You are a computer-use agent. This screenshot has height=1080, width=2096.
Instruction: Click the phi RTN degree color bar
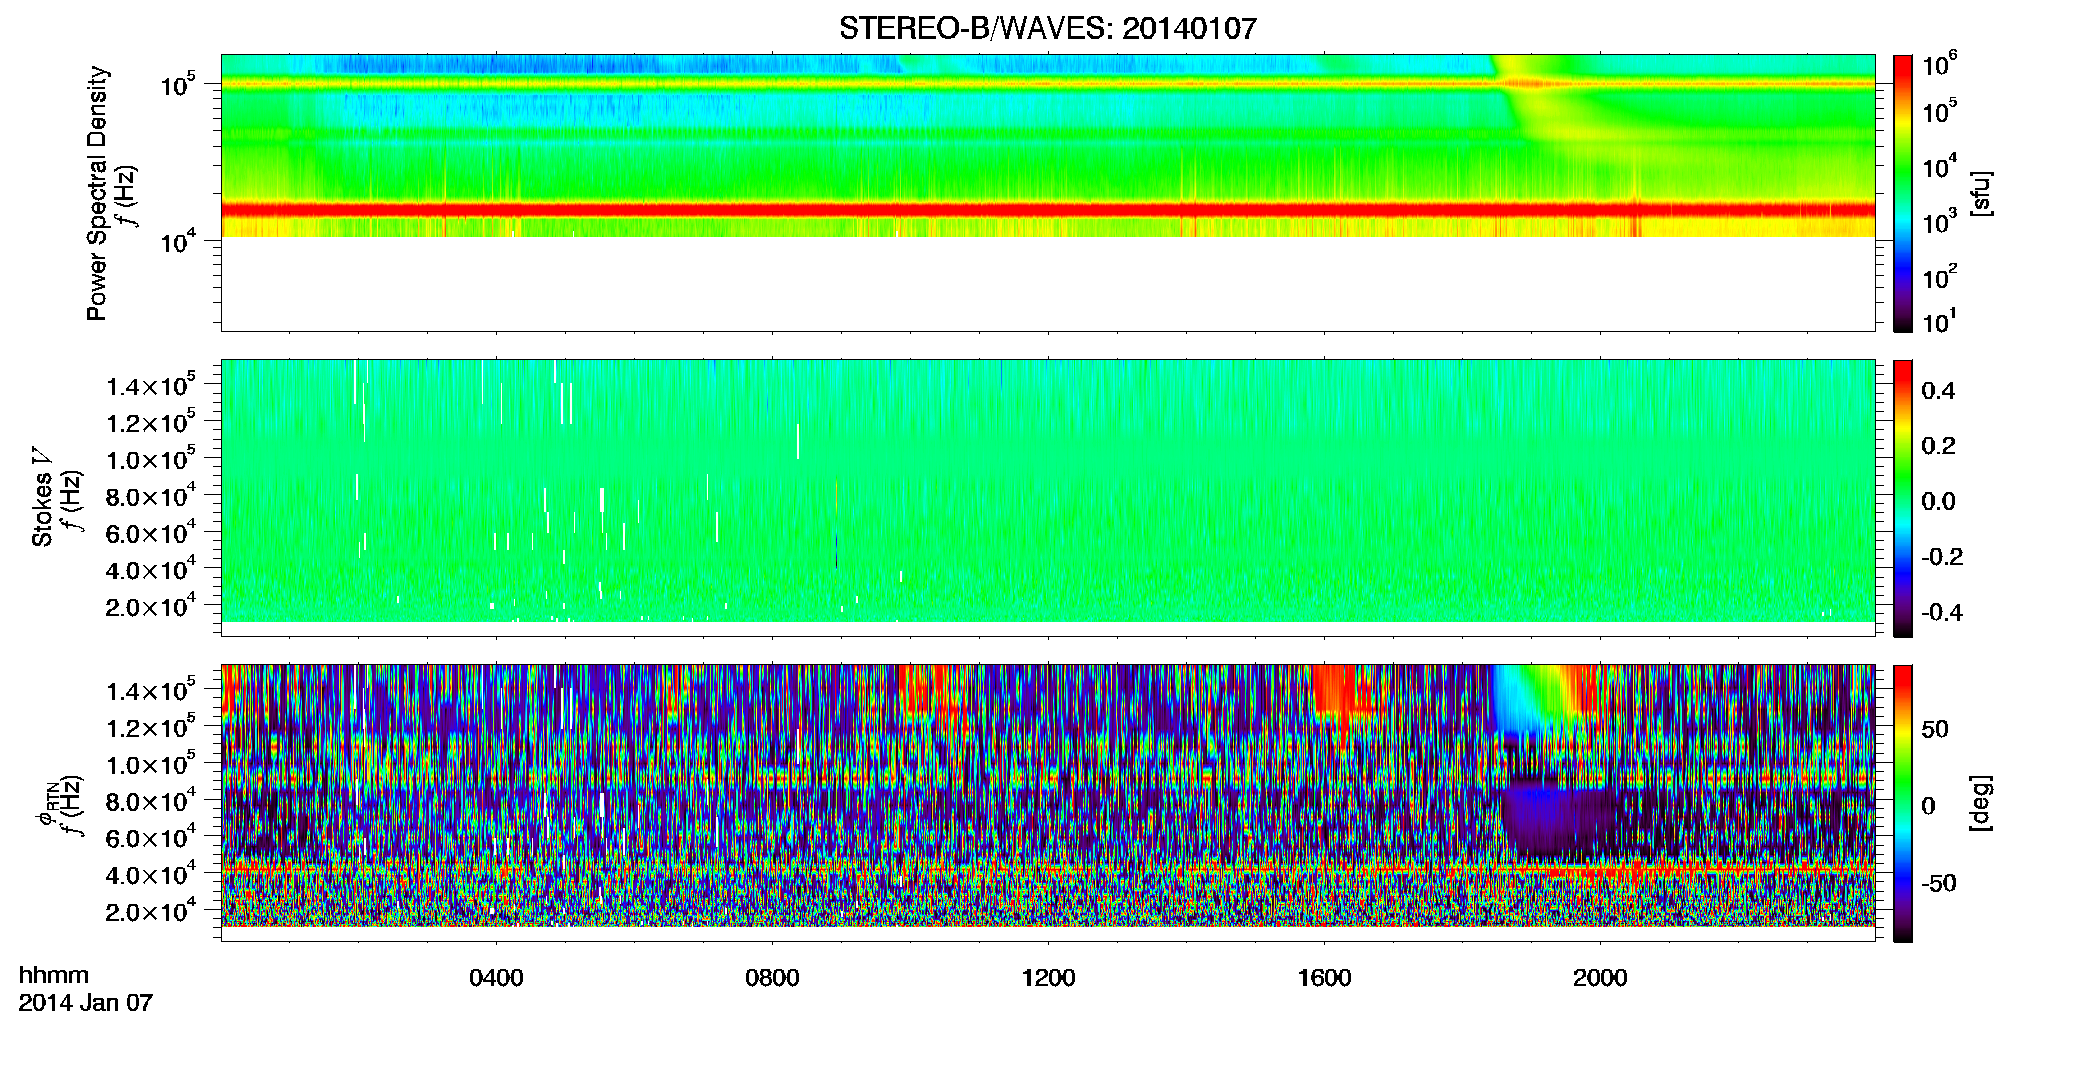click(1902, 803)
